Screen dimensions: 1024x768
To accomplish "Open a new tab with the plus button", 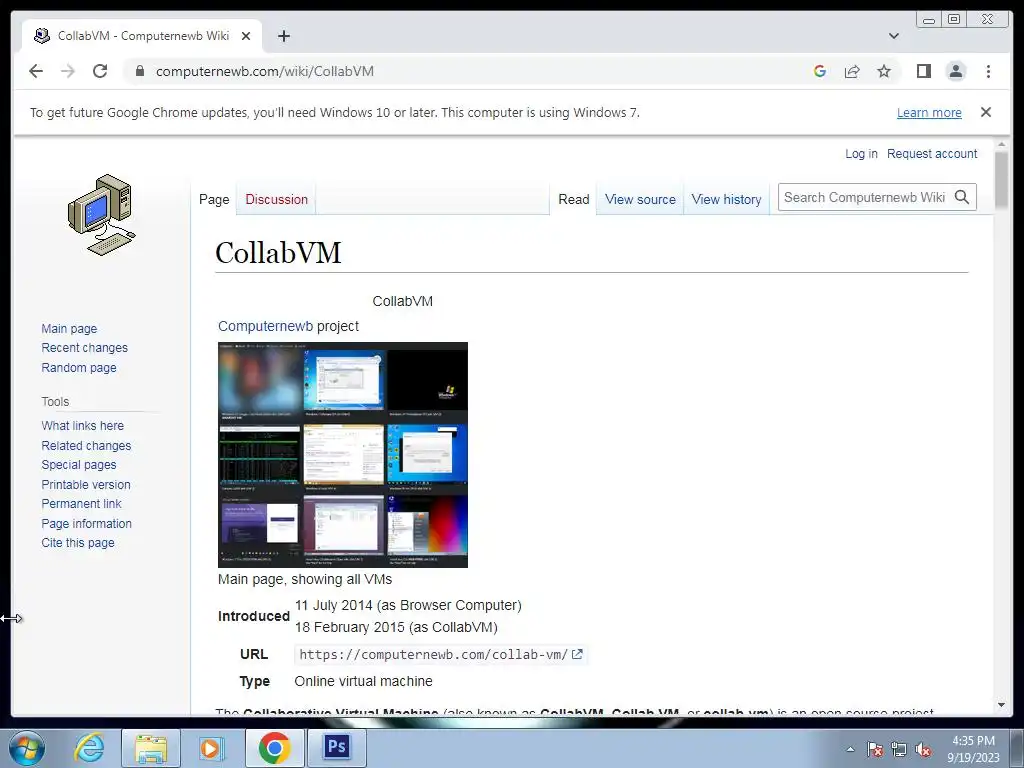I will point(283,36).
